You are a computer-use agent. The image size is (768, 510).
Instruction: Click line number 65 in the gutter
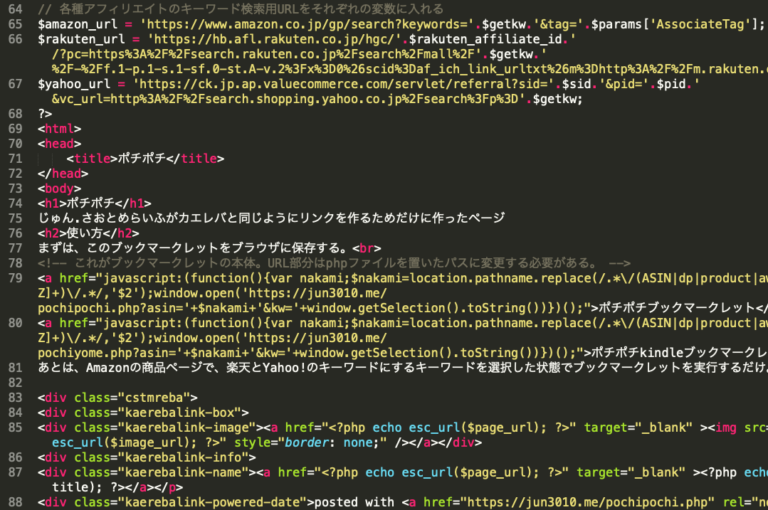click(15, 24)
